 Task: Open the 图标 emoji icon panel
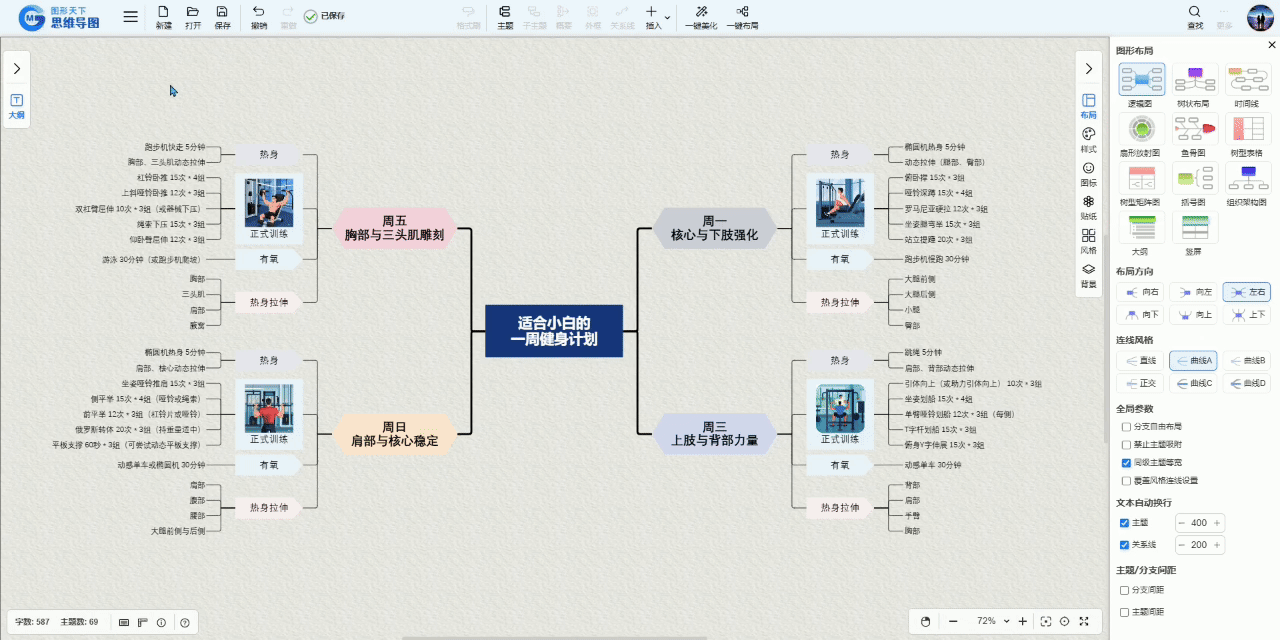1089,169
